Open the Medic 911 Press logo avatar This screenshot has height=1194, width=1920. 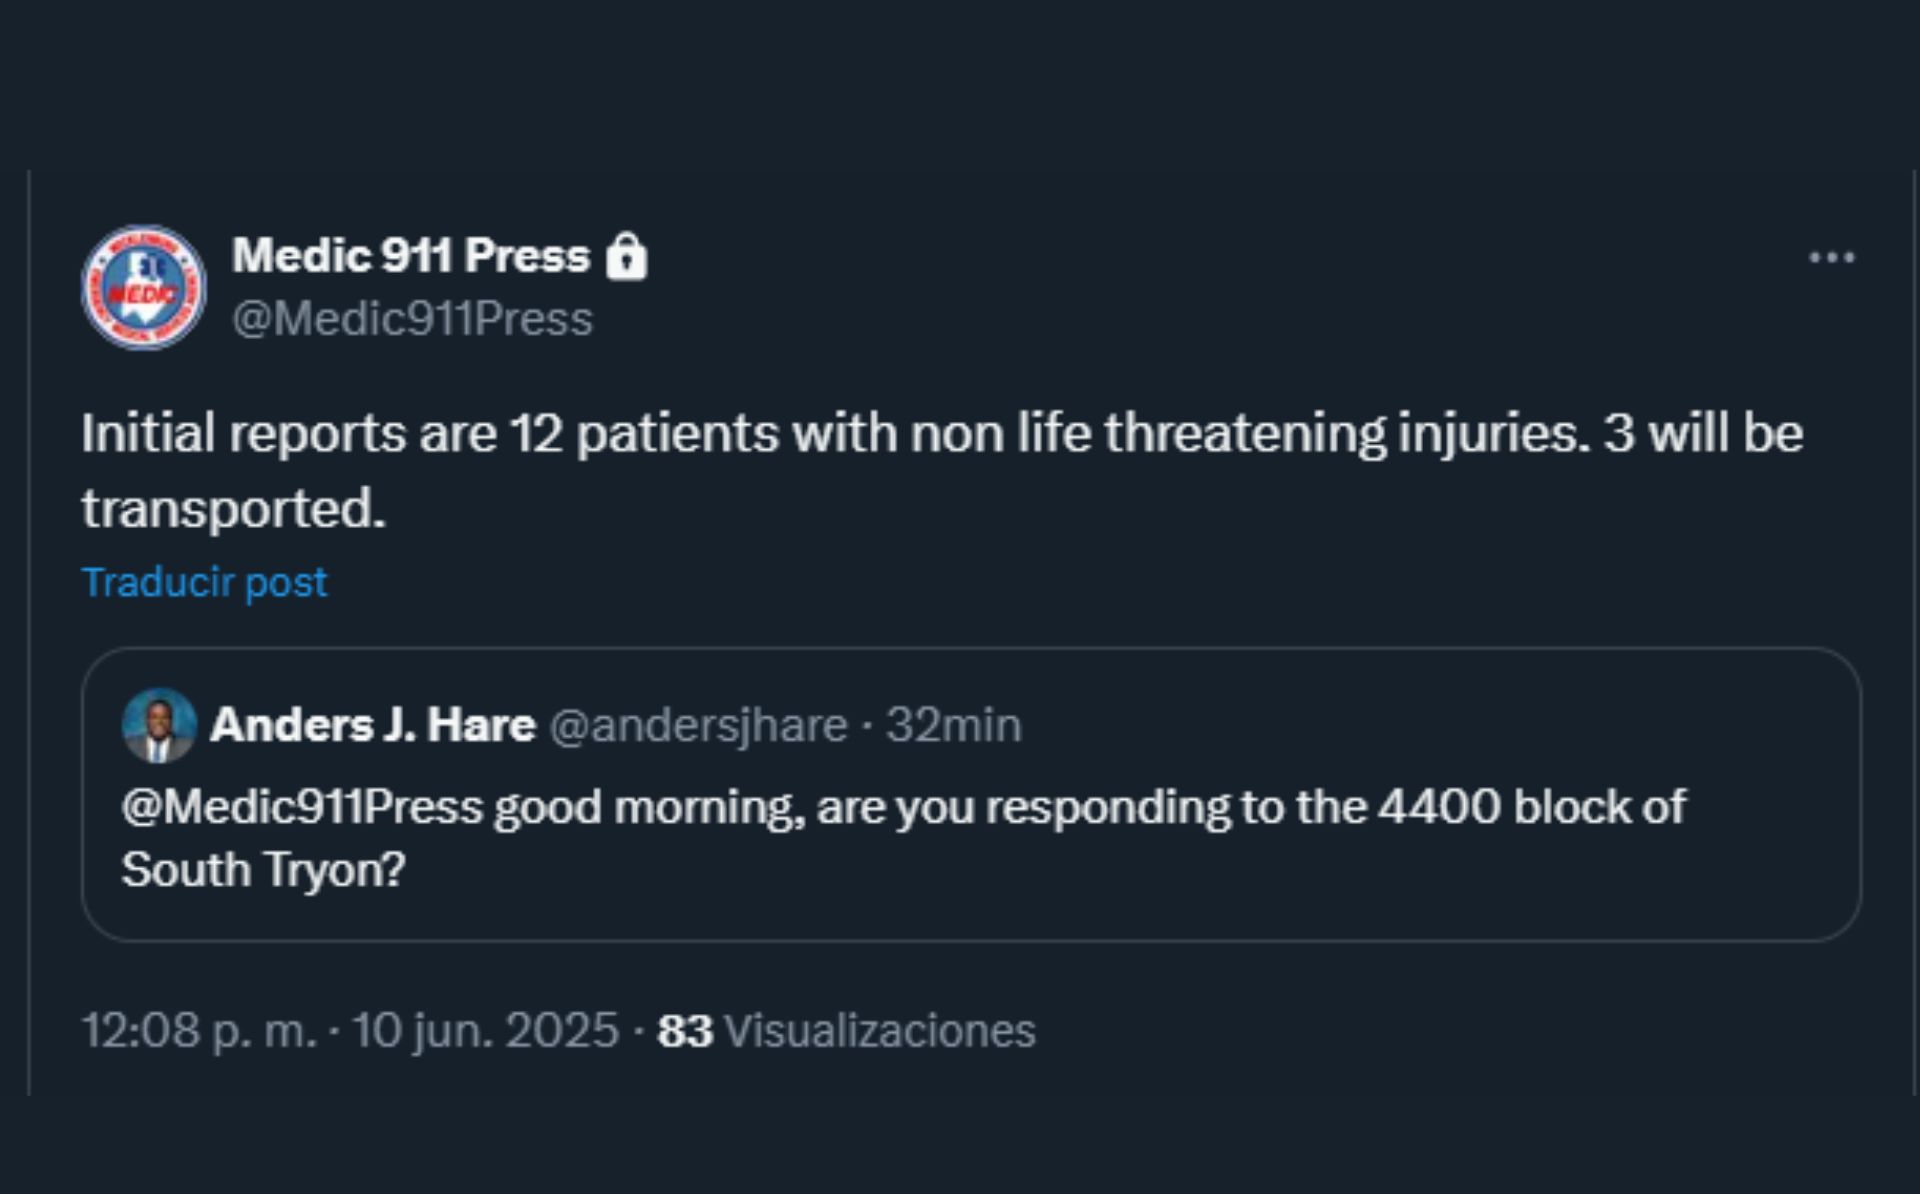pyautogui.click(x=144, y=287)
